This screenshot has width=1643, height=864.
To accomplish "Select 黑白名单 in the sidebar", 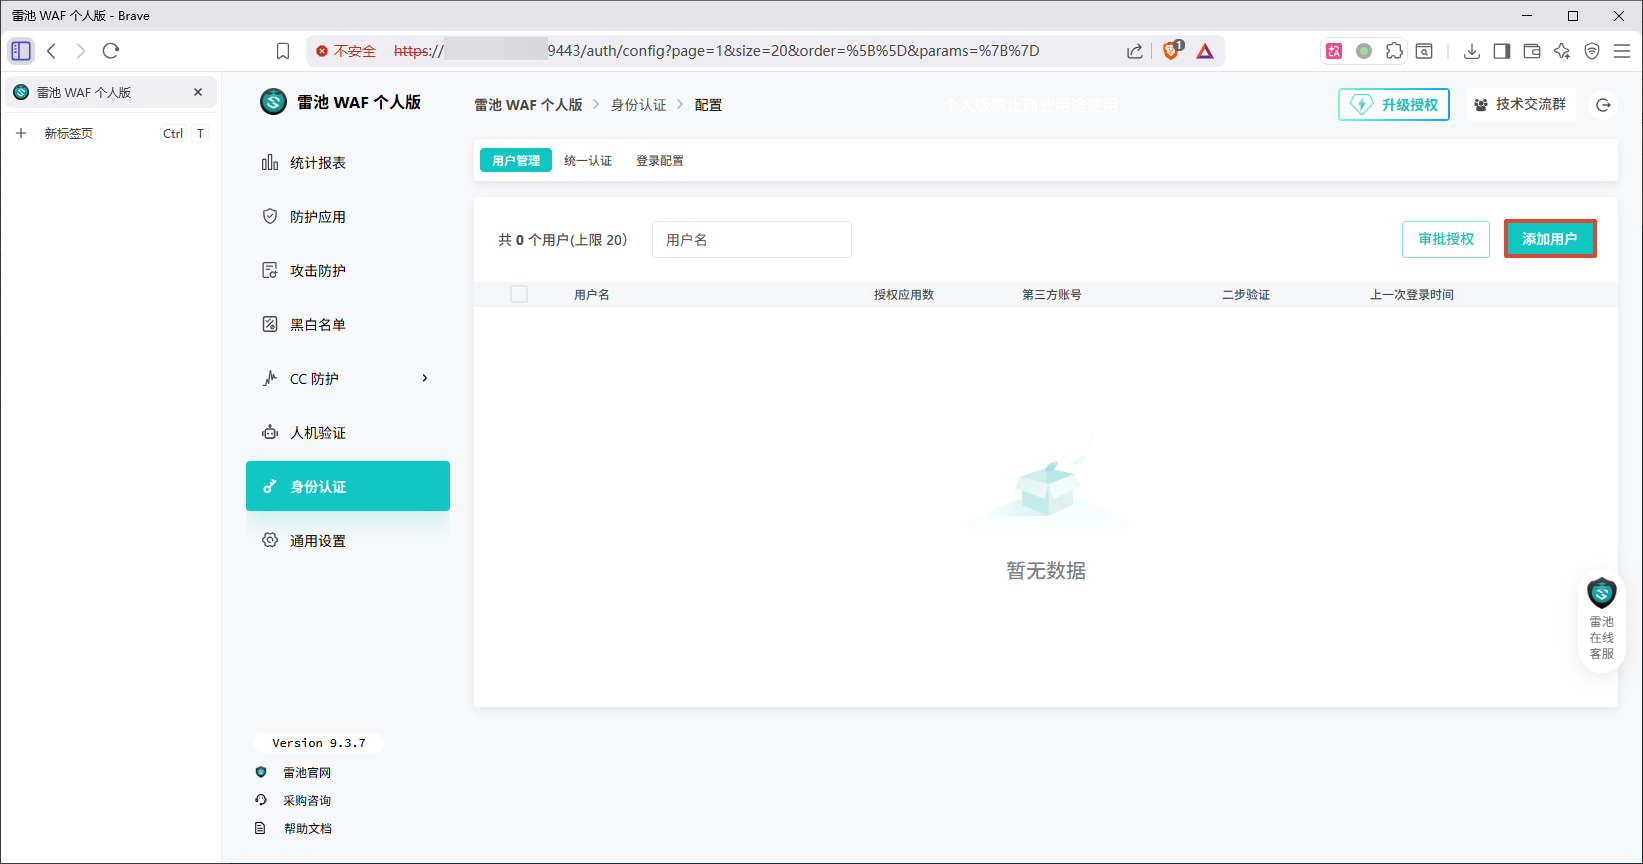I will (348, 325).
